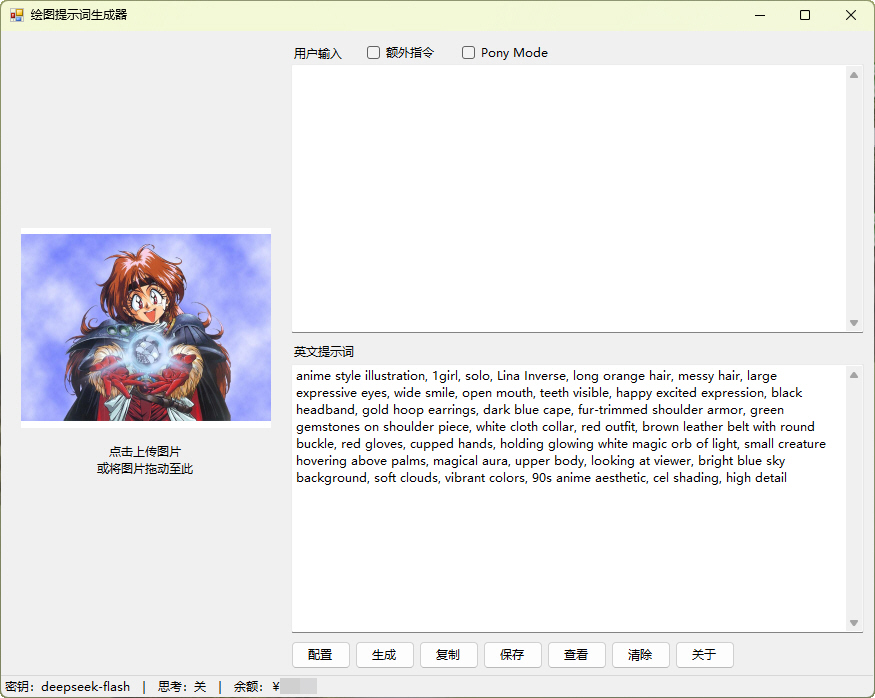Click the 查看 button
The width and height of the screenshot is (875, 698).
coord(576,654)
